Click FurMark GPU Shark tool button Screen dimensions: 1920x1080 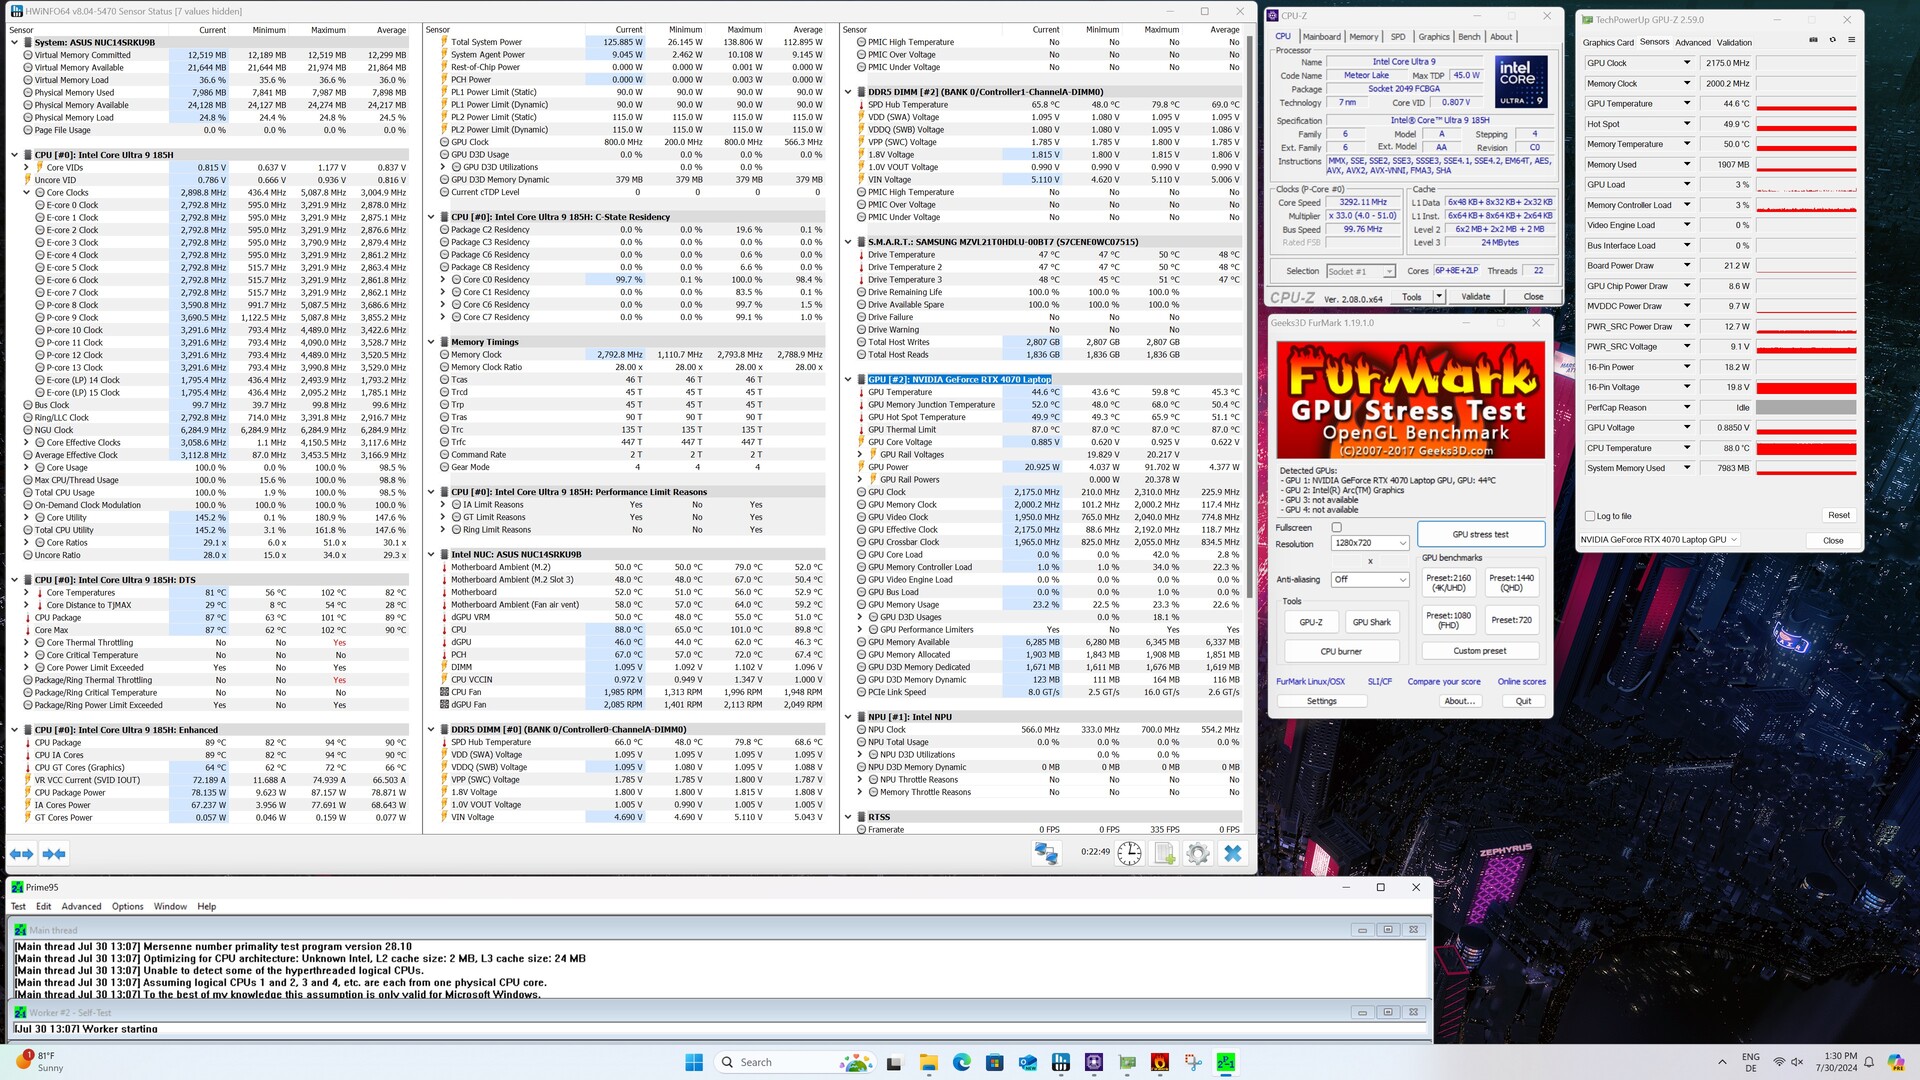pyautogui.click(x=1371, y=622)
